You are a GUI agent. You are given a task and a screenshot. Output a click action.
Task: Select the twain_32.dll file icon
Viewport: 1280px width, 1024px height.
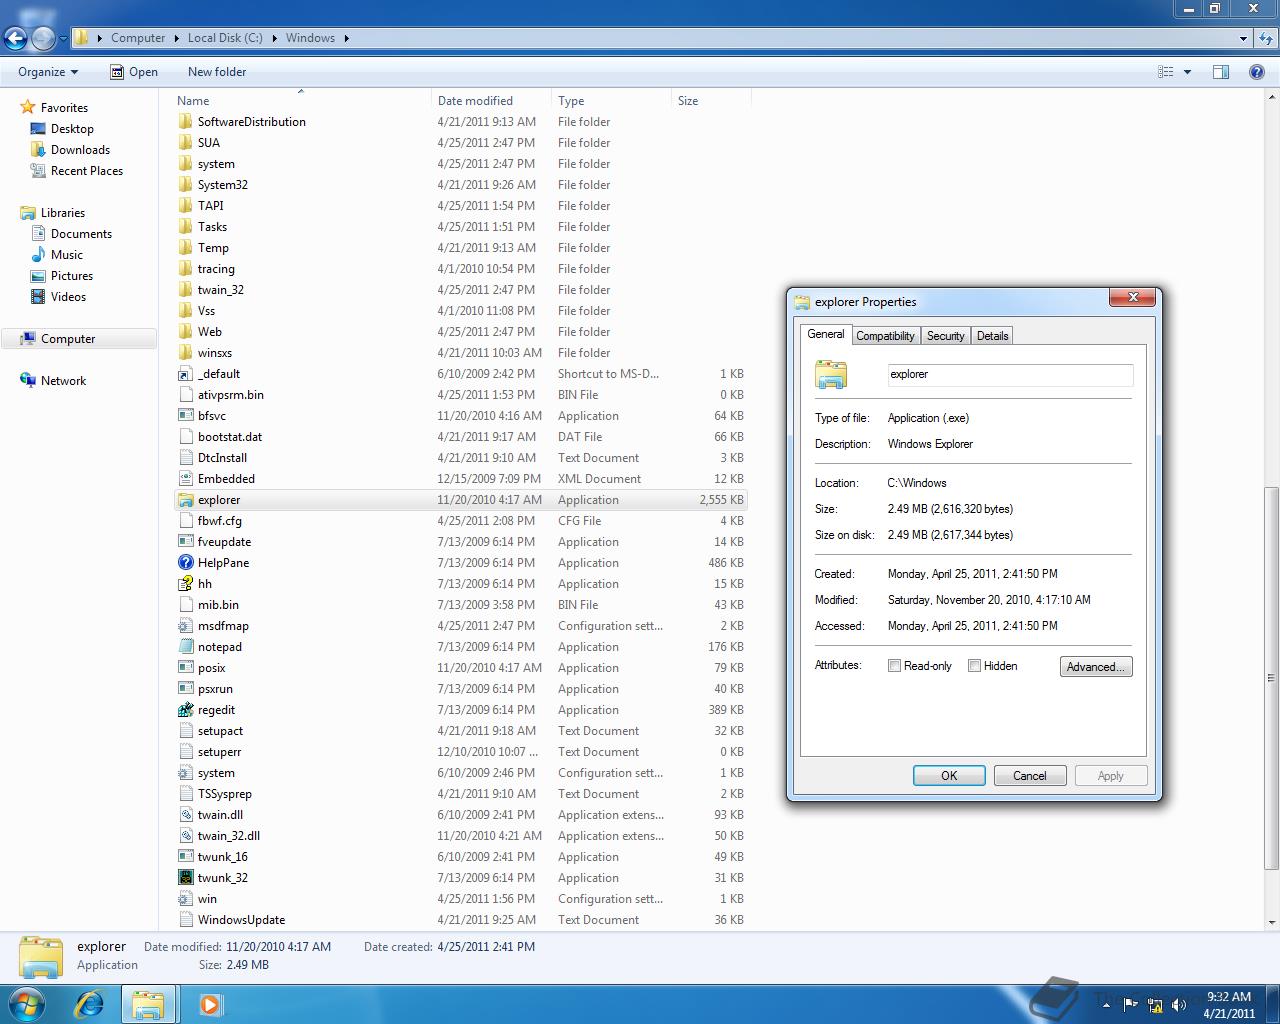pos(185,836)
